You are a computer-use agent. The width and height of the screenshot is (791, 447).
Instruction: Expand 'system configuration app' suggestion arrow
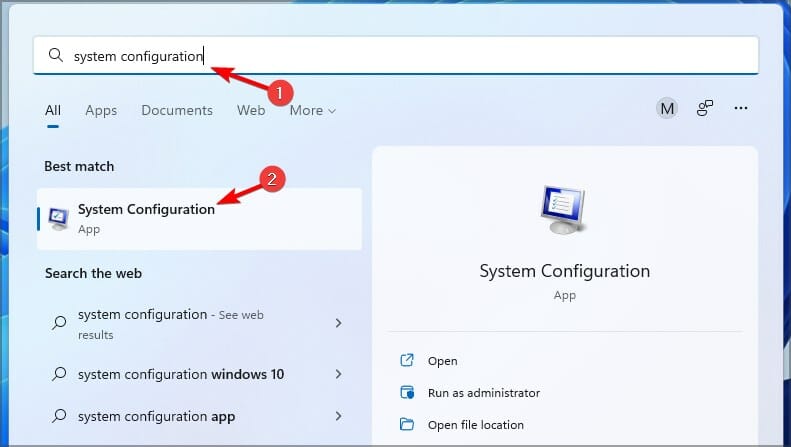click(x=338, y=416)
